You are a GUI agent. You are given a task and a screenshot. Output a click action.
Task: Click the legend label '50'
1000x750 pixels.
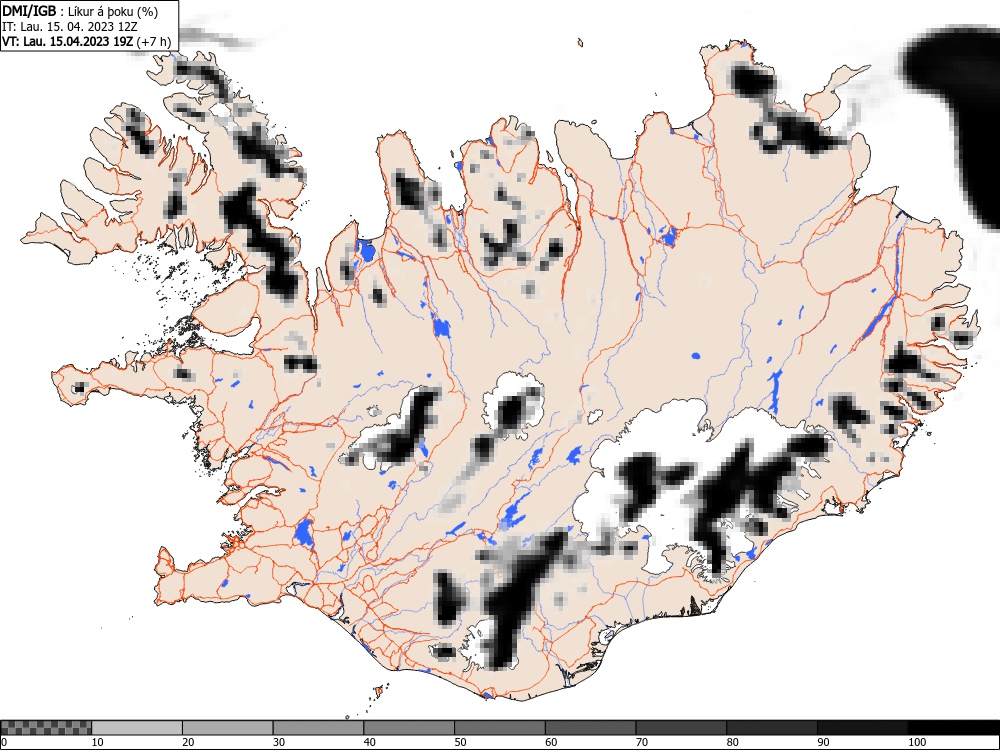click(460, 742)
